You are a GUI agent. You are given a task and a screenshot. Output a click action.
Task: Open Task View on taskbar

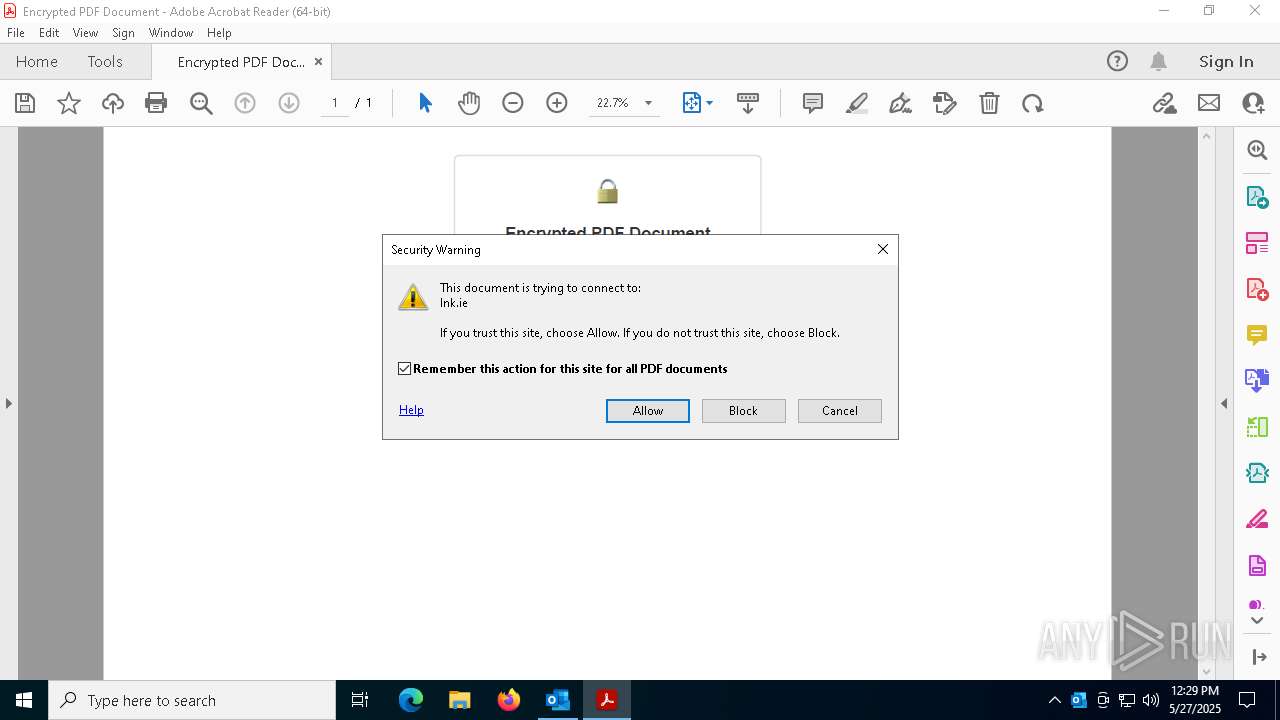pyautogui.click(x=360, y=700)
